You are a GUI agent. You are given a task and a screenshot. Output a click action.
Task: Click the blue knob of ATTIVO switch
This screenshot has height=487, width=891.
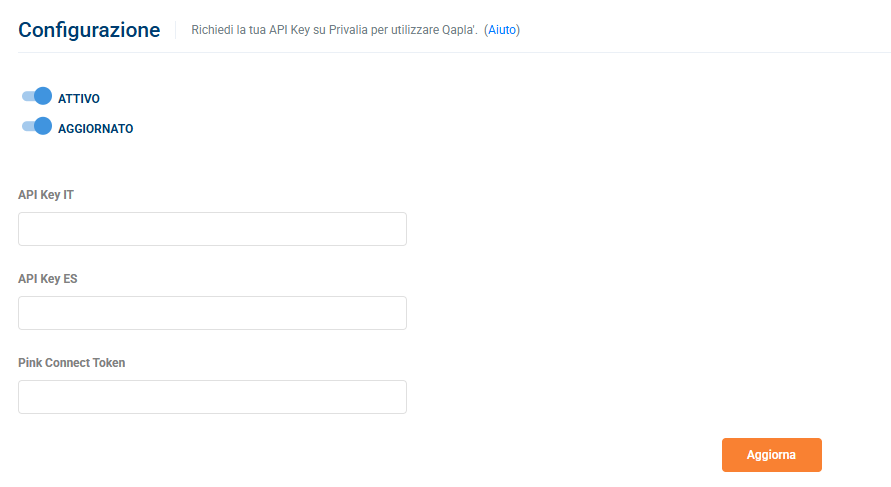click(x=43, y=96)
